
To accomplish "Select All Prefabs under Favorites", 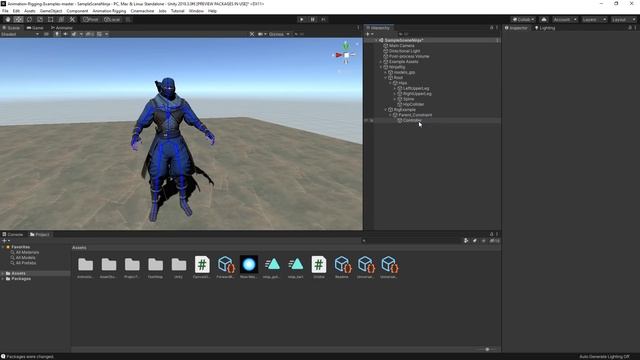I will 25,263.
